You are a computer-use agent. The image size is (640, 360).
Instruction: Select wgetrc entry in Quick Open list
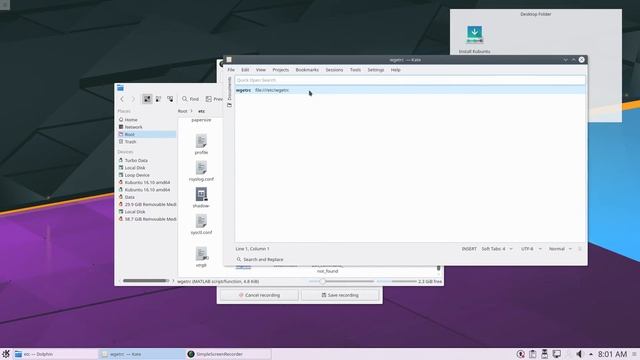(410, 90)
